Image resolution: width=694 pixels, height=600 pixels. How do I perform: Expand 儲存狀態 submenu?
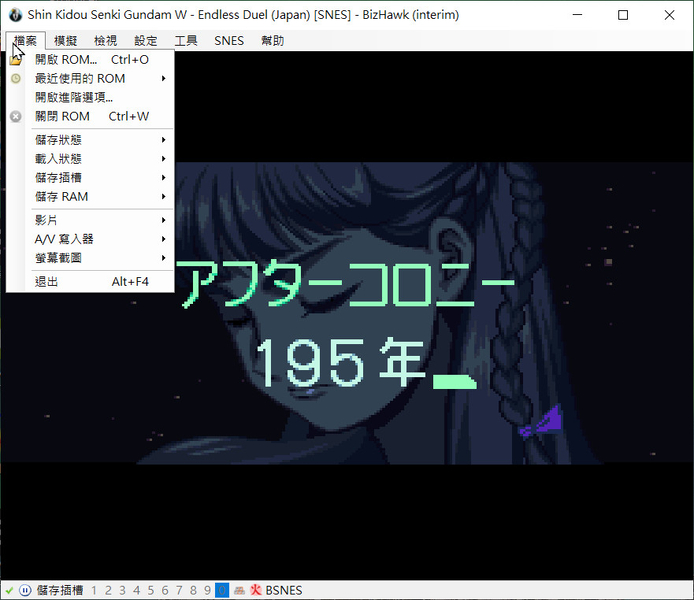[x=90, y=140]
